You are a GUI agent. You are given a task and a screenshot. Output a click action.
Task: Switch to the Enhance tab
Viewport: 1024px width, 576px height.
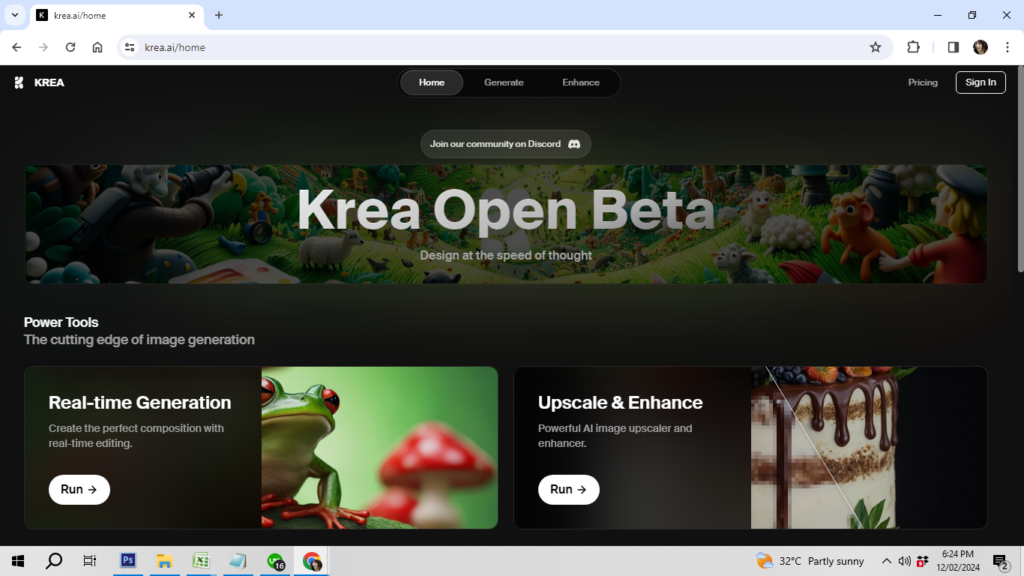(580, 83)
